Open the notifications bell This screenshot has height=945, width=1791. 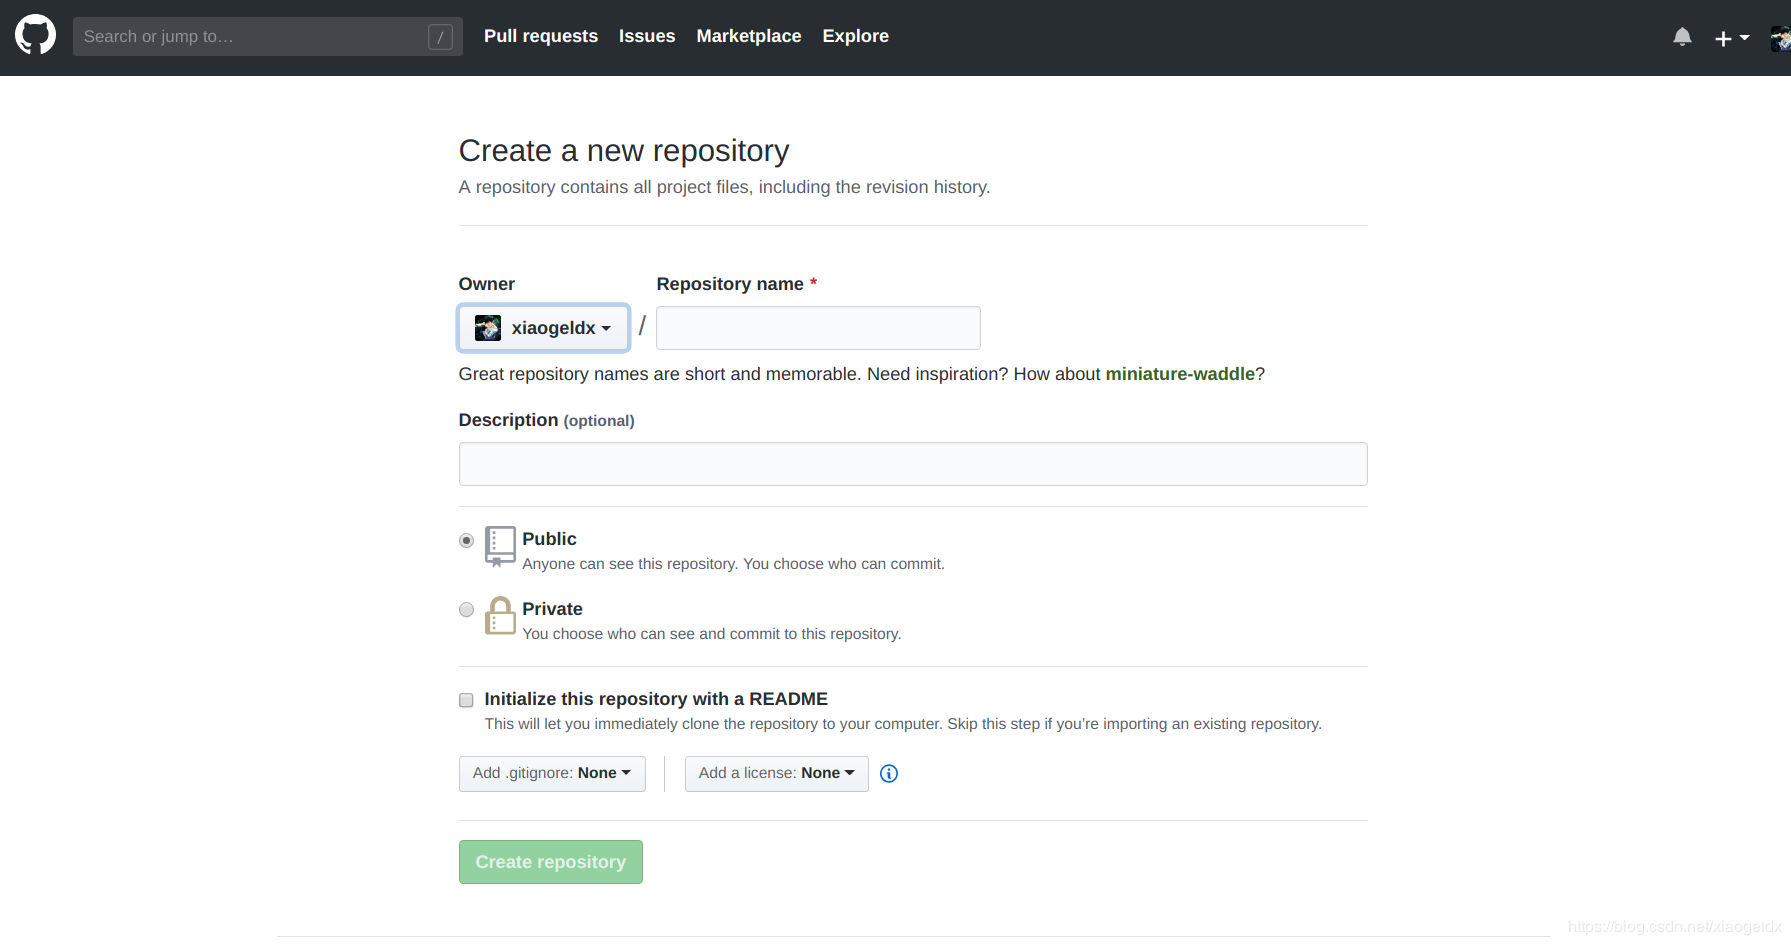coord(1682,37)
